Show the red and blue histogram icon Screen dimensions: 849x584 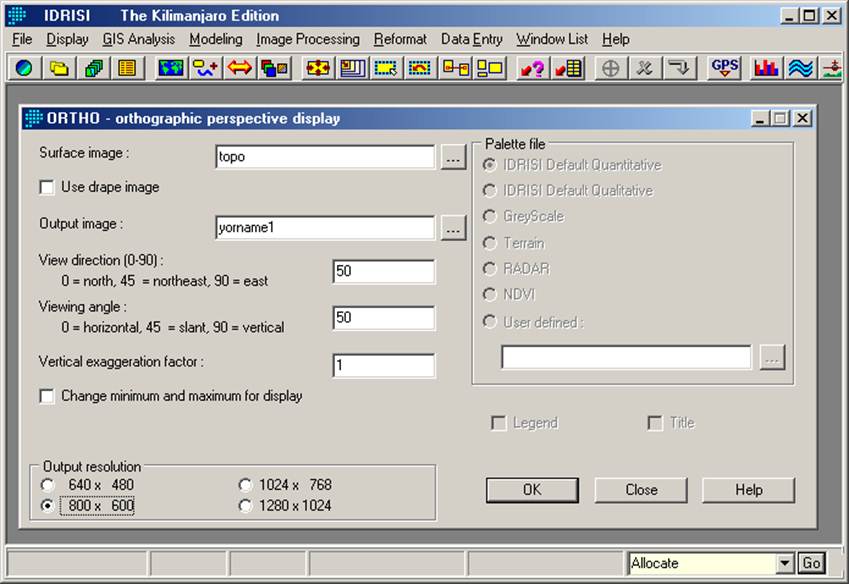tap(766, 68)
